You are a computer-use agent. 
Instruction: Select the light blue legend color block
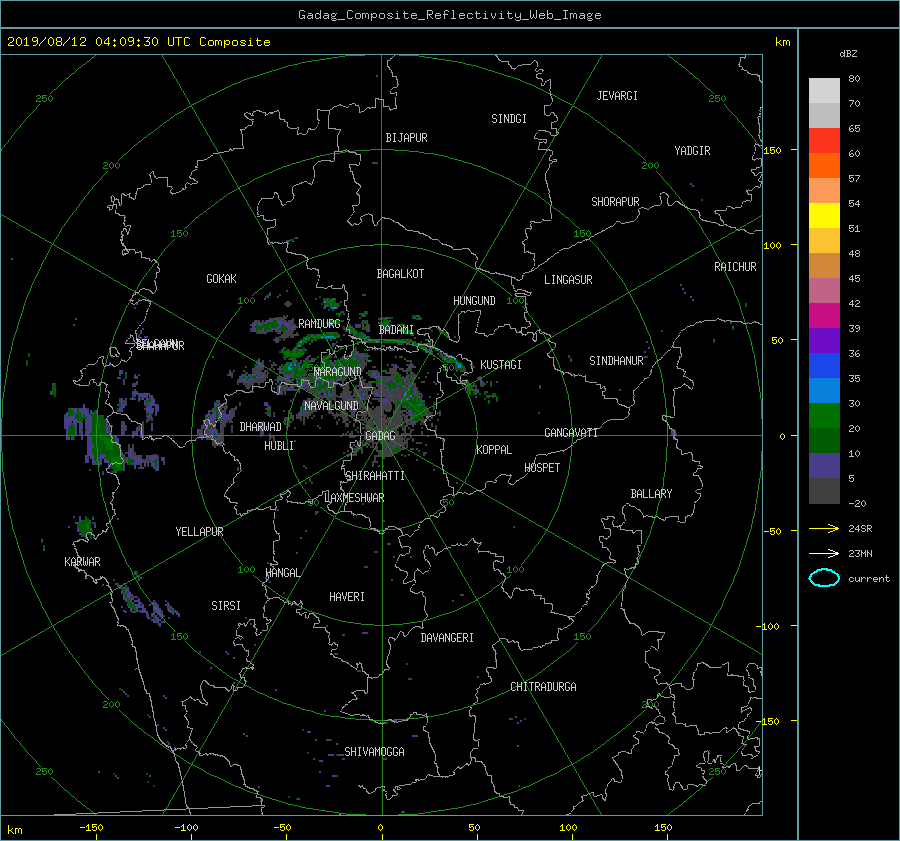(824, 390)
